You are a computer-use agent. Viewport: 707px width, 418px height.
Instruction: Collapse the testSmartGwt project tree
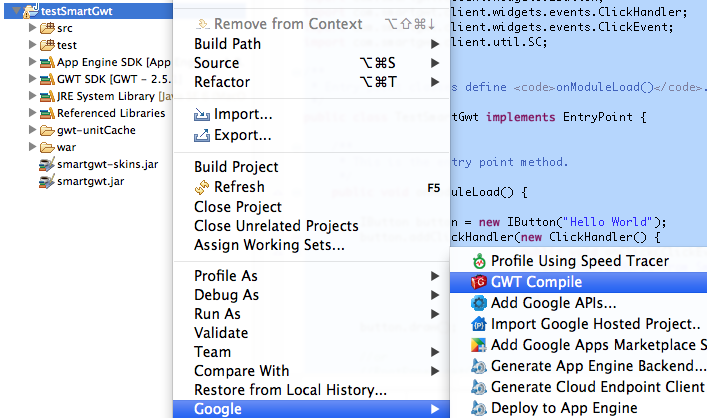click(16, 10)
